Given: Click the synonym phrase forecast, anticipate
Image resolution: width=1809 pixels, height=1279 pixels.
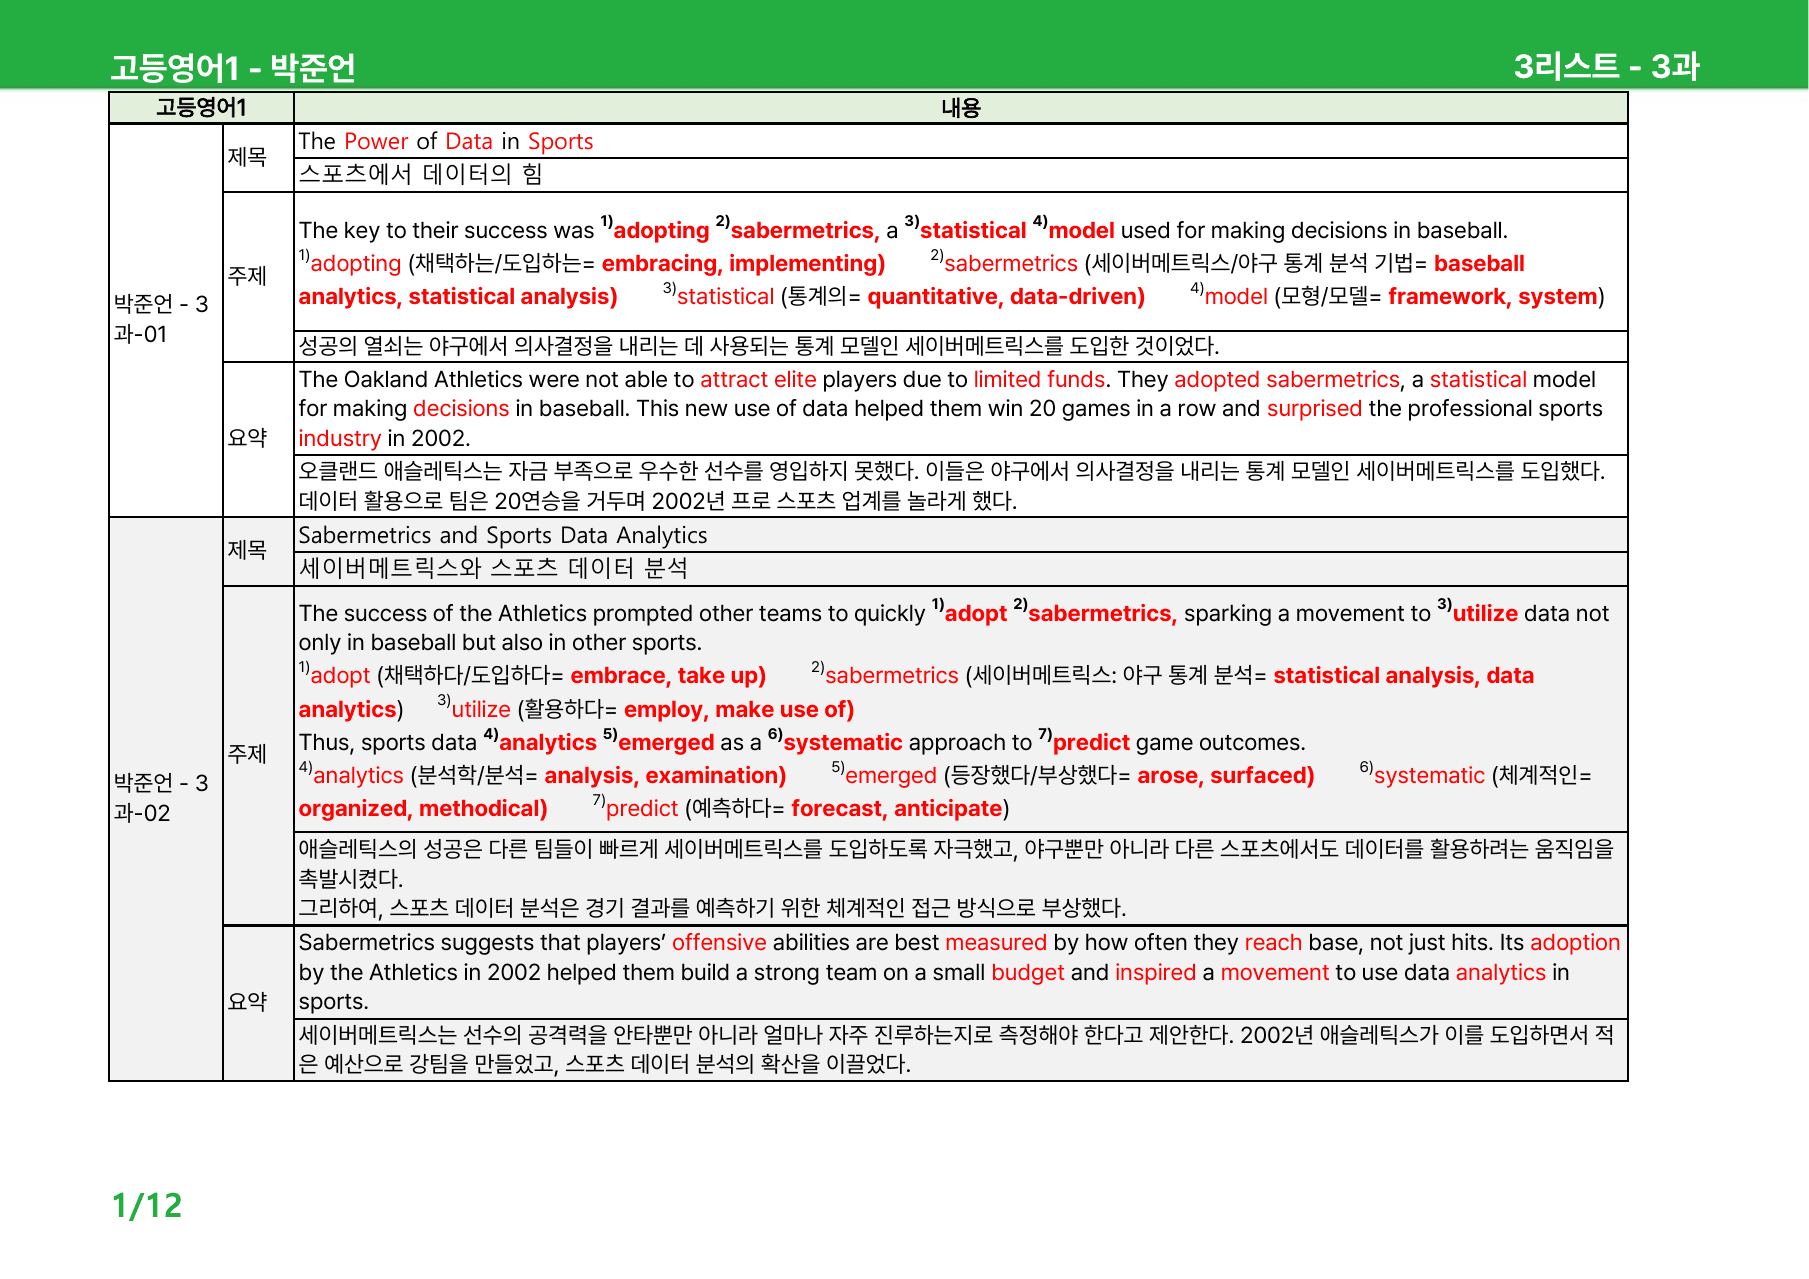Looking at the screenshot, I should click(897, 809).
